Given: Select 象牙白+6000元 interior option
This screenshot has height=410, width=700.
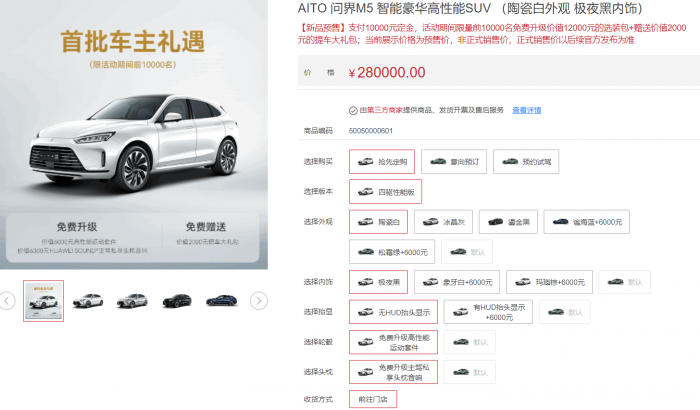Looking at the screenshot, I should 457,282.
